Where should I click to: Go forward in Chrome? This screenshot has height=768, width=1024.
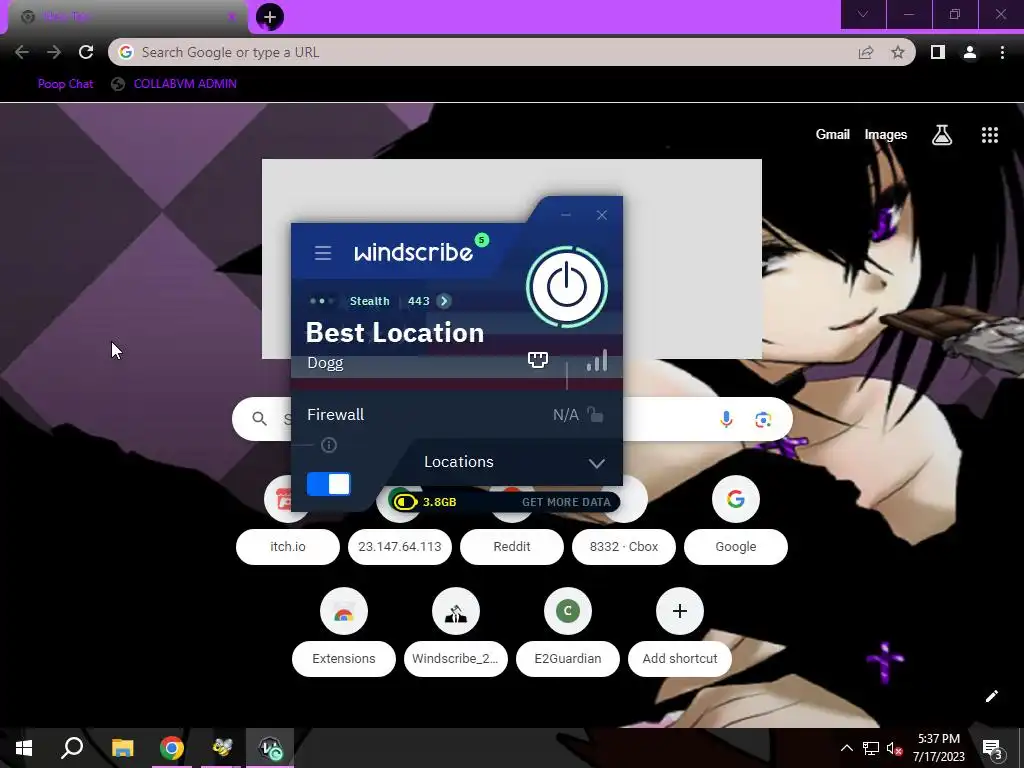pos(54,52)
